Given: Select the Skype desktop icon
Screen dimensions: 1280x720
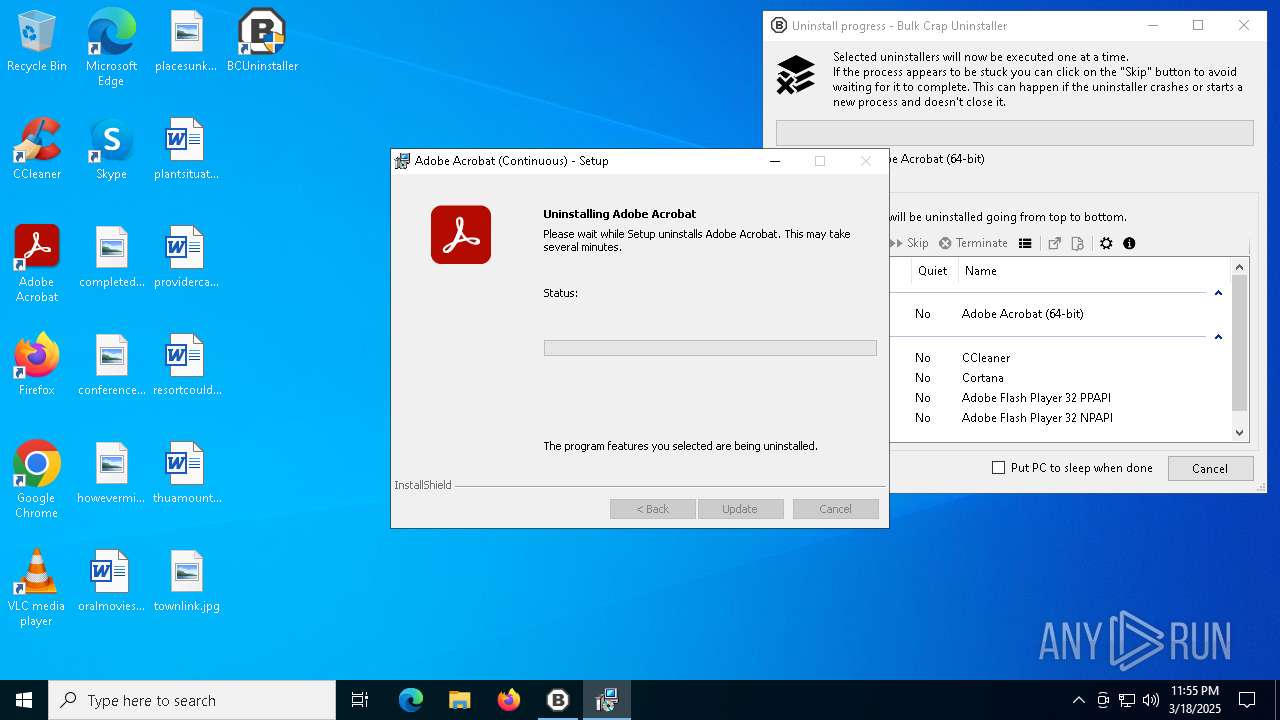Looking at the screenshot, I should click(x=111, y=150).
